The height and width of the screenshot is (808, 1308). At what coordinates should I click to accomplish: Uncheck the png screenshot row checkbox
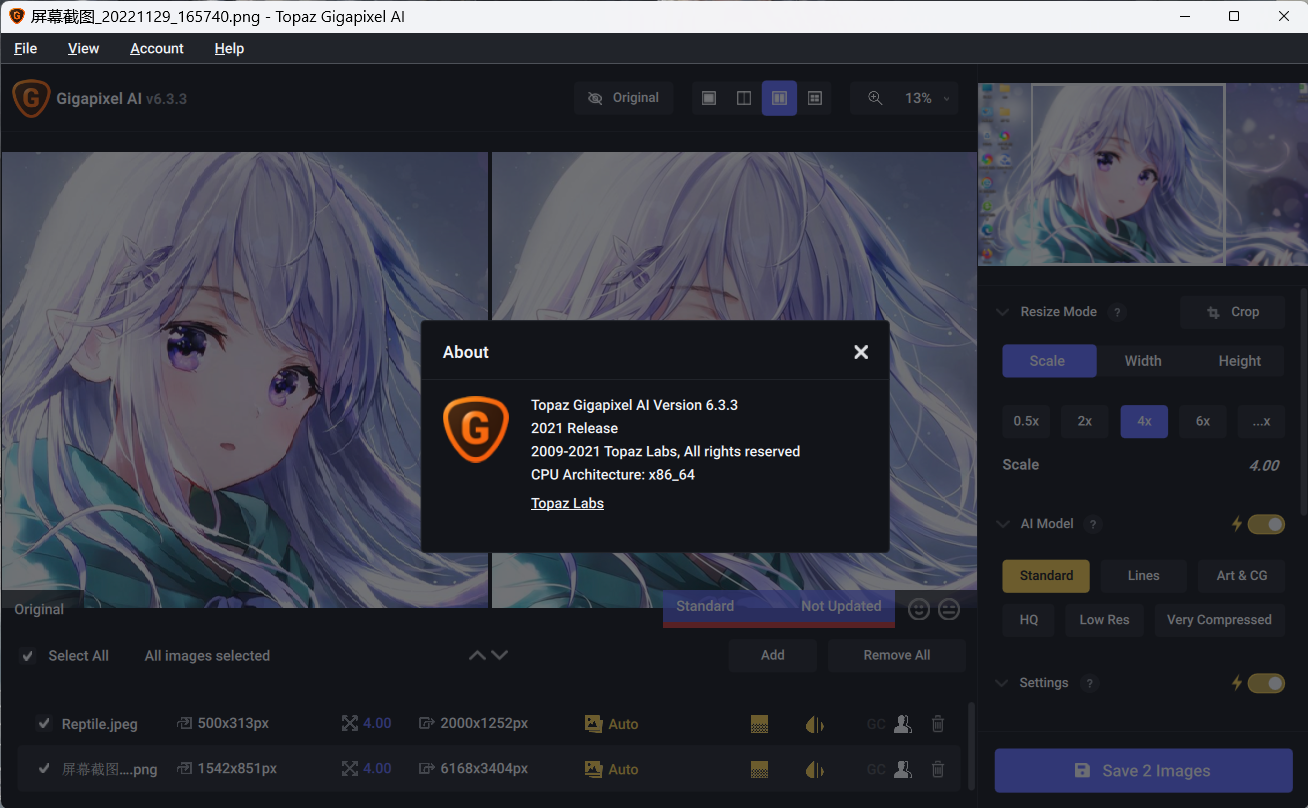[x=44, y=769]
